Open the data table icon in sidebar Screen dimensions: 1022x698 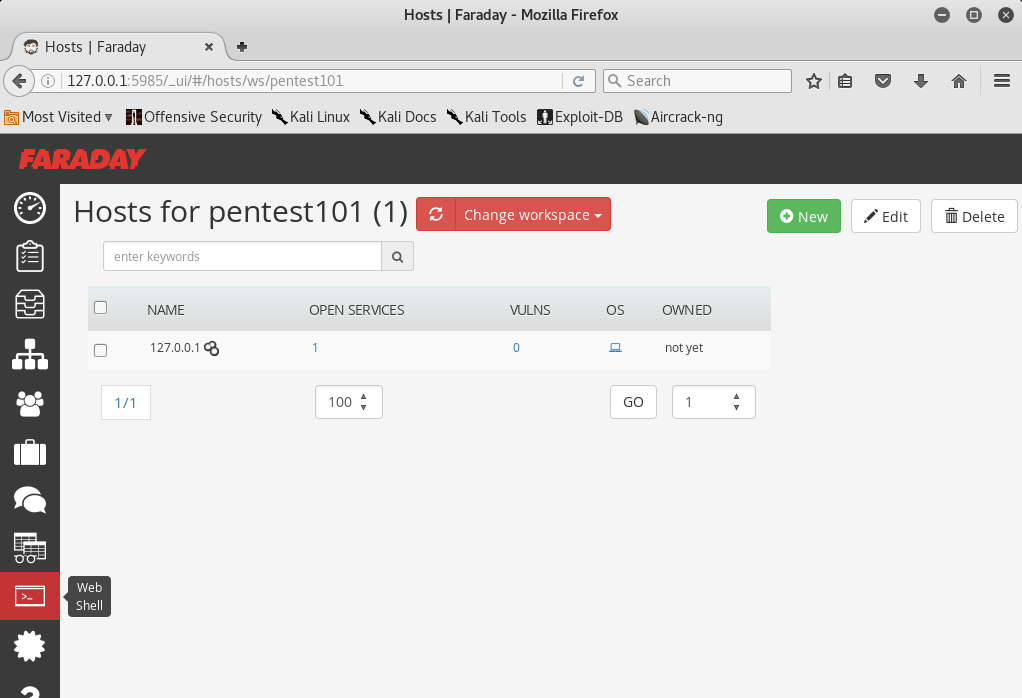click(30, 548)
